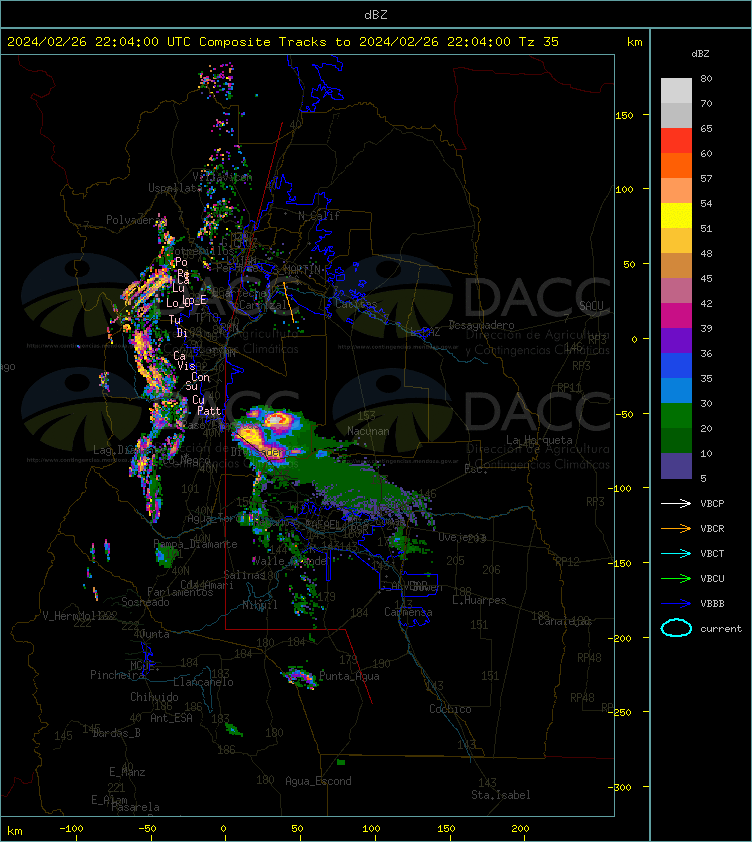The height and width of the screenshot is (842, 752).
Task: Click the 'current' legend label
Action: [x=721, y=628]
